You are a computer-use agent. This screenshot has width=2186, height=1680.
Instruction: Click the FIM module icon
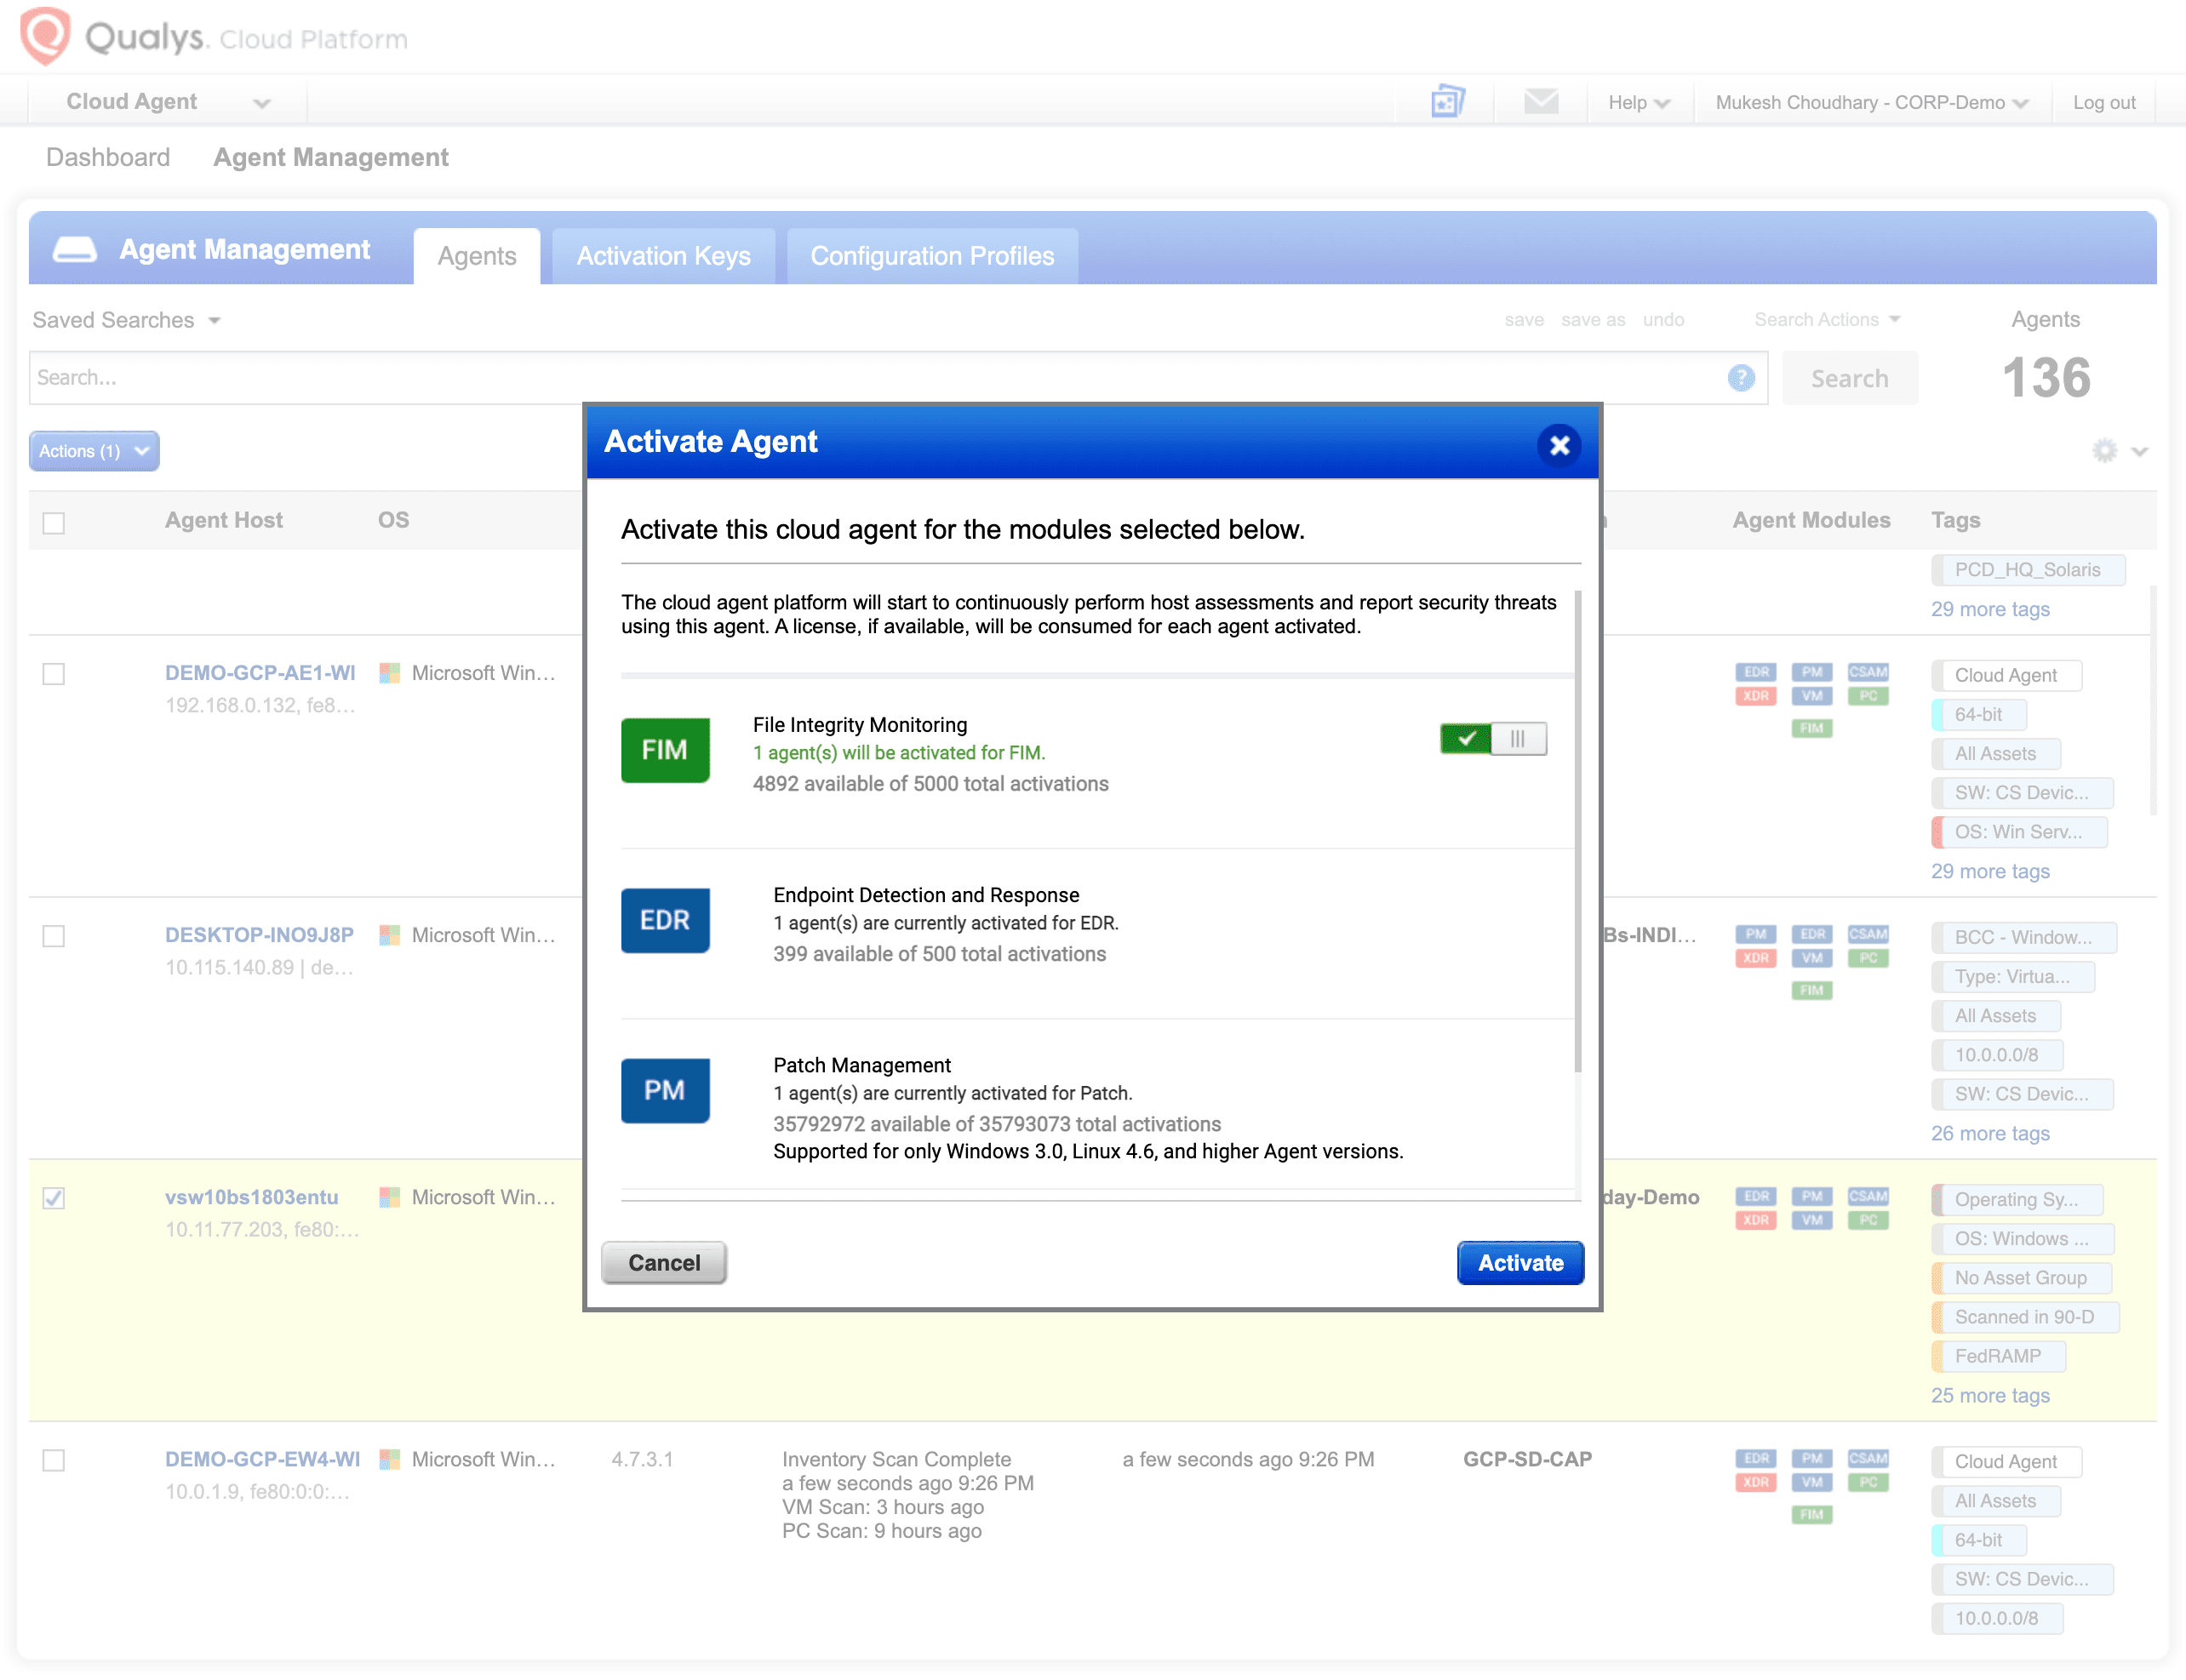(665, 750)
